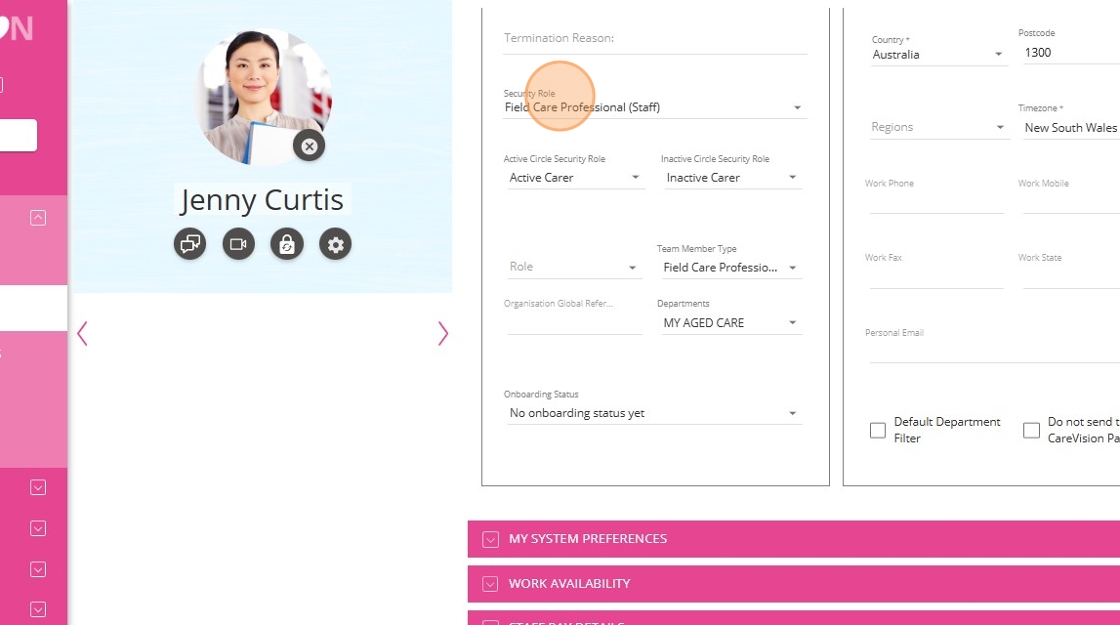
Task: Click the Termination Reason field
Action: [x=655, y=39]
